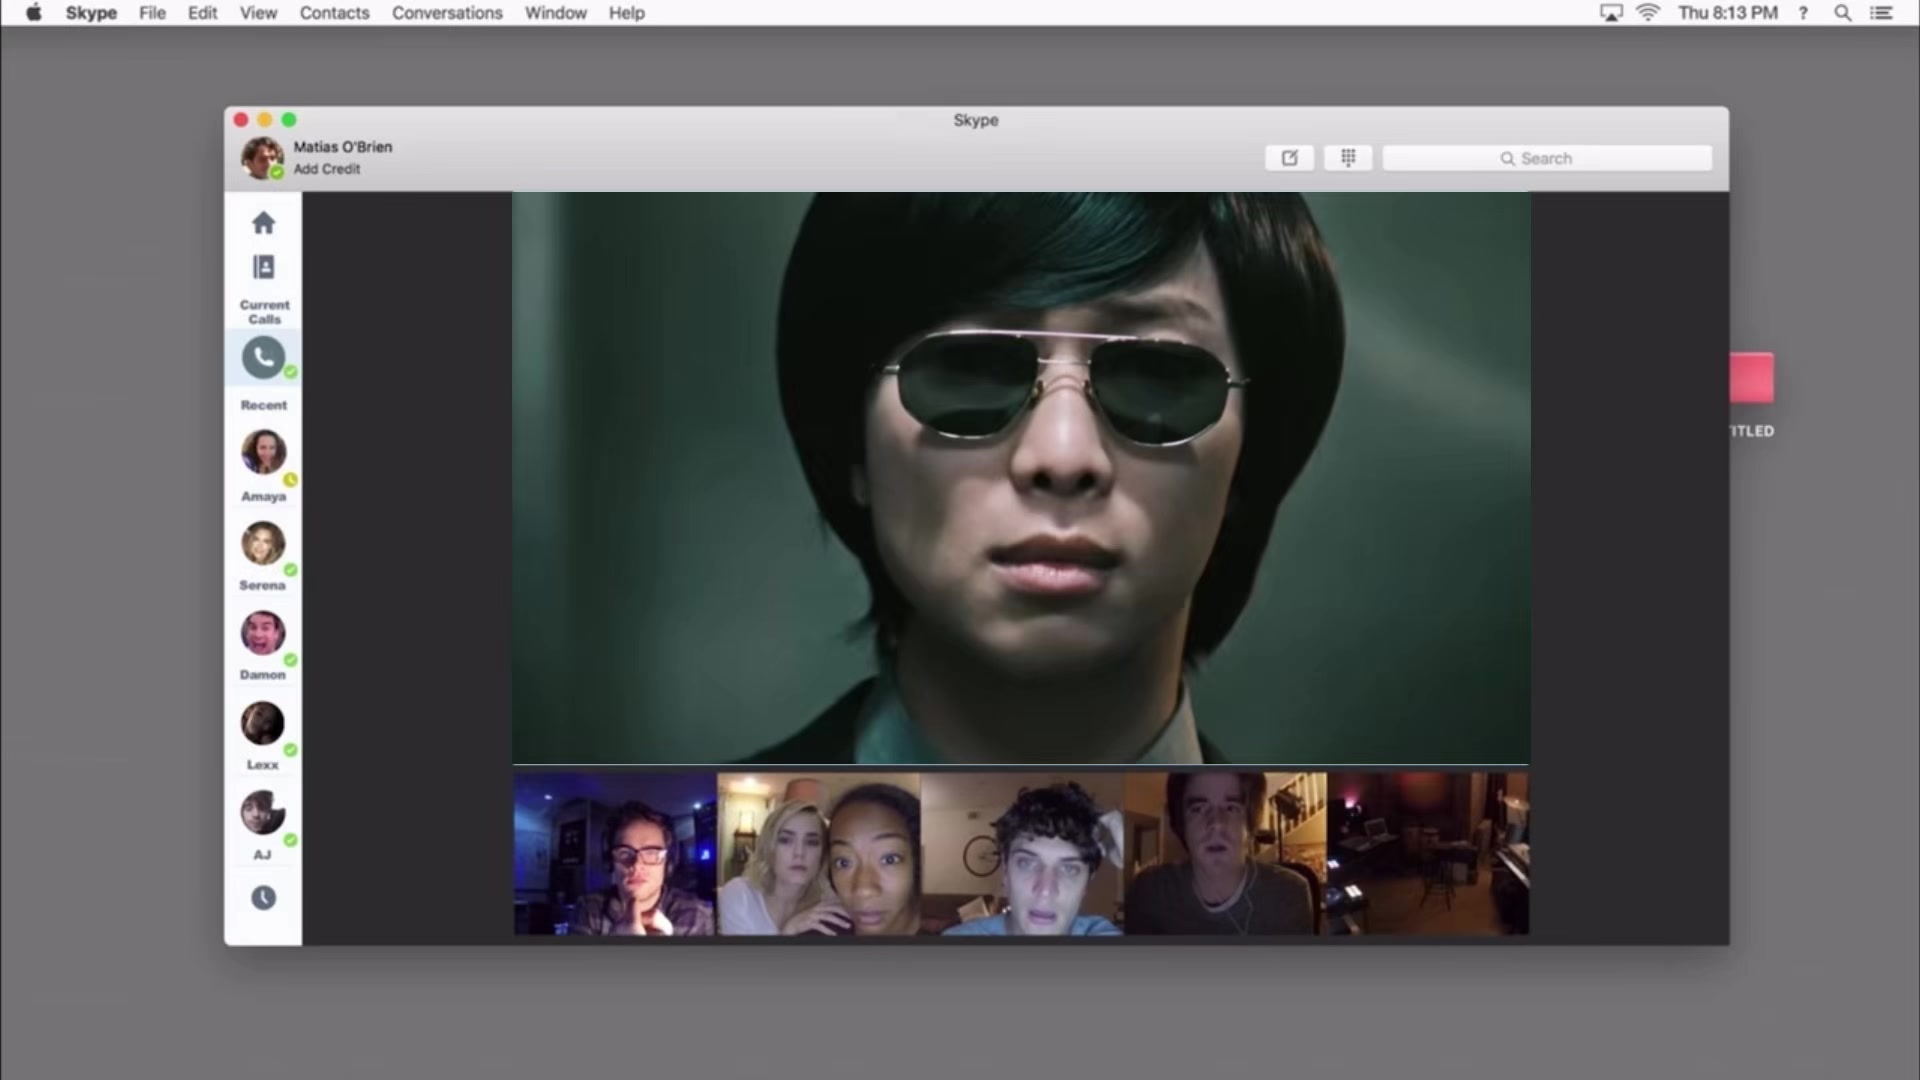Image resolution: width=1920 pixels, height=1080 pixels.
Task: Open the View menu
Action: (258, 13)
